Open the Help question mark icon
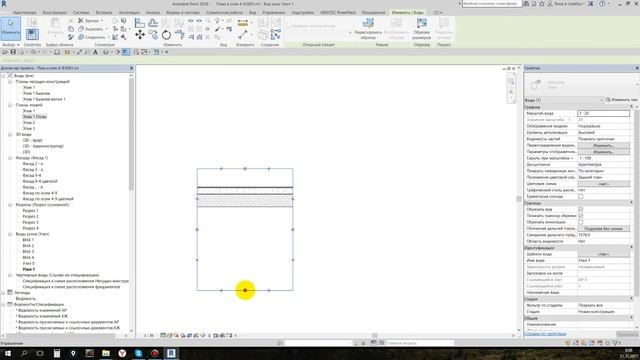 602,4
